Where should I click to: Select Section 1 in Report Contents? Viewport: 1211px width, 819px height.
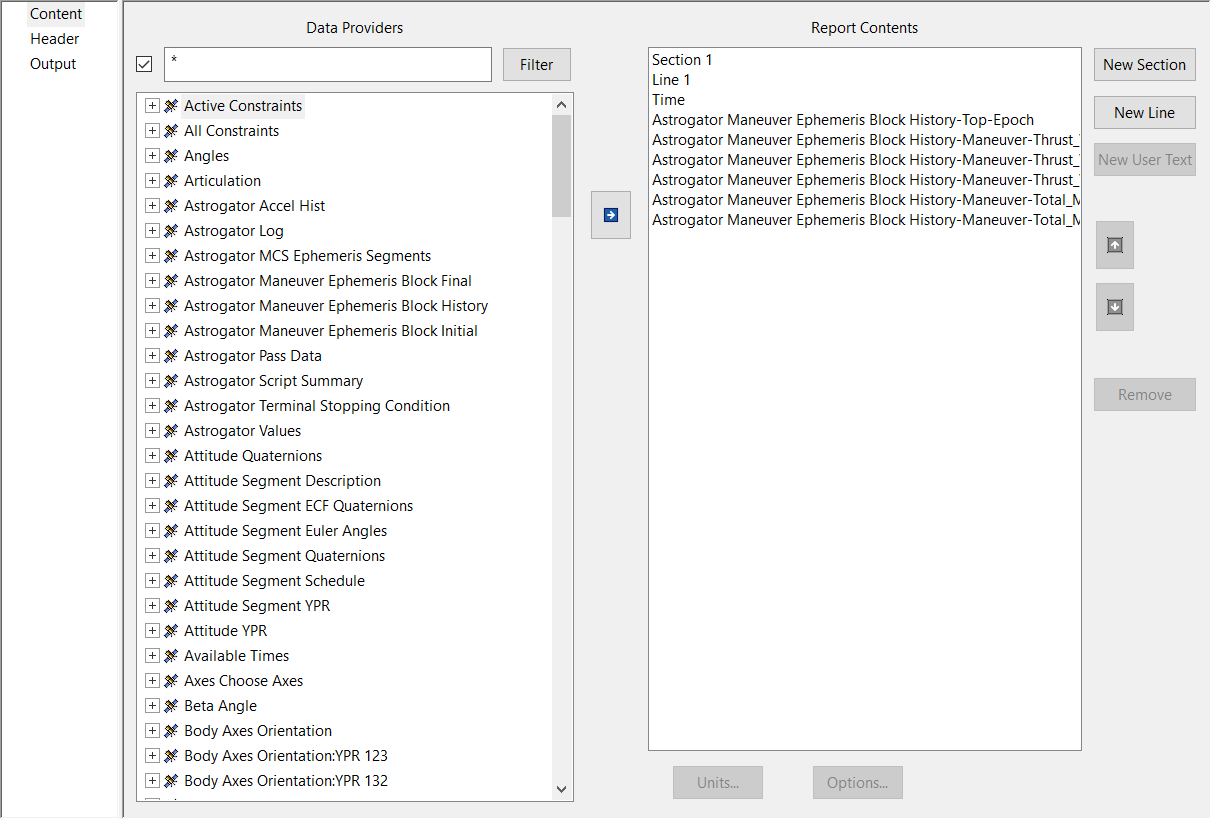[x=682, y=60]
